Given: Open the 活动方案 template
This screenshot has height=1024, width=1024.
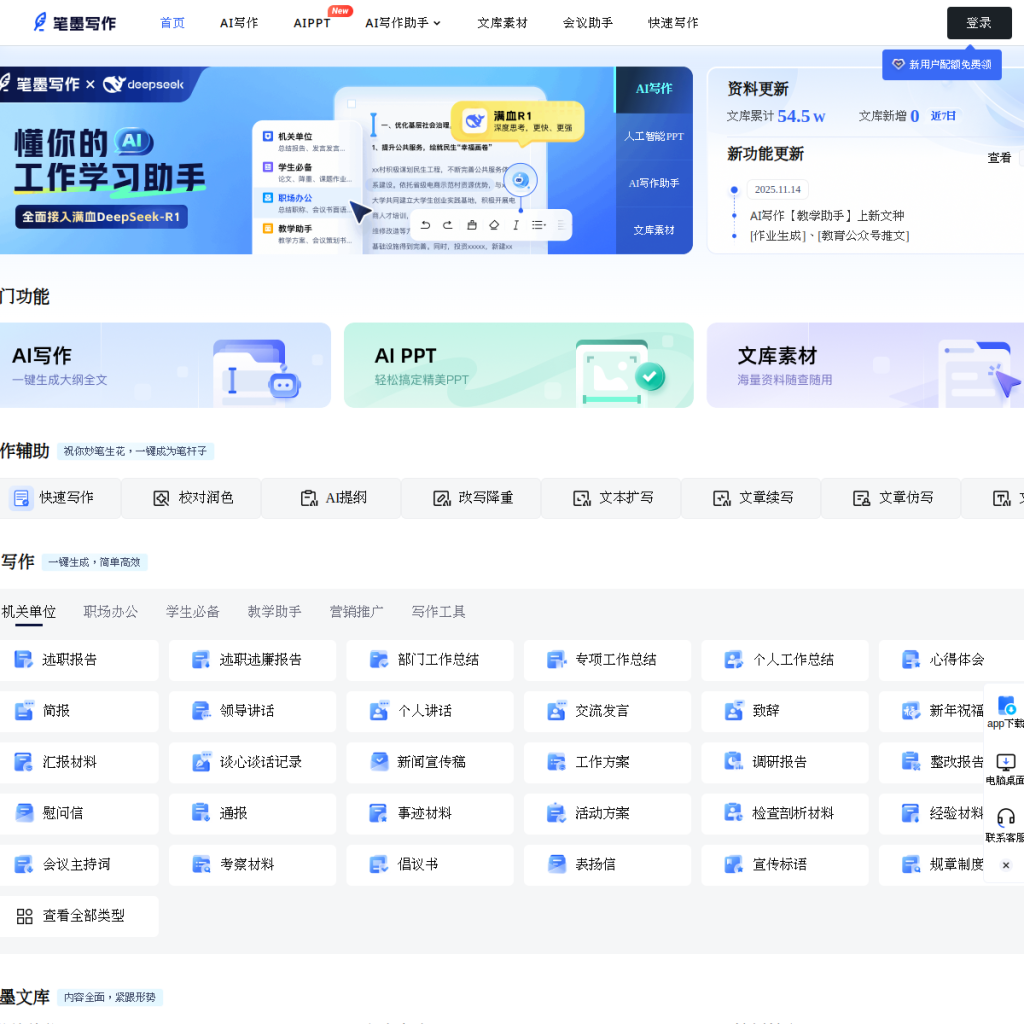Looking at the screenshot, I should click(607, 813).
